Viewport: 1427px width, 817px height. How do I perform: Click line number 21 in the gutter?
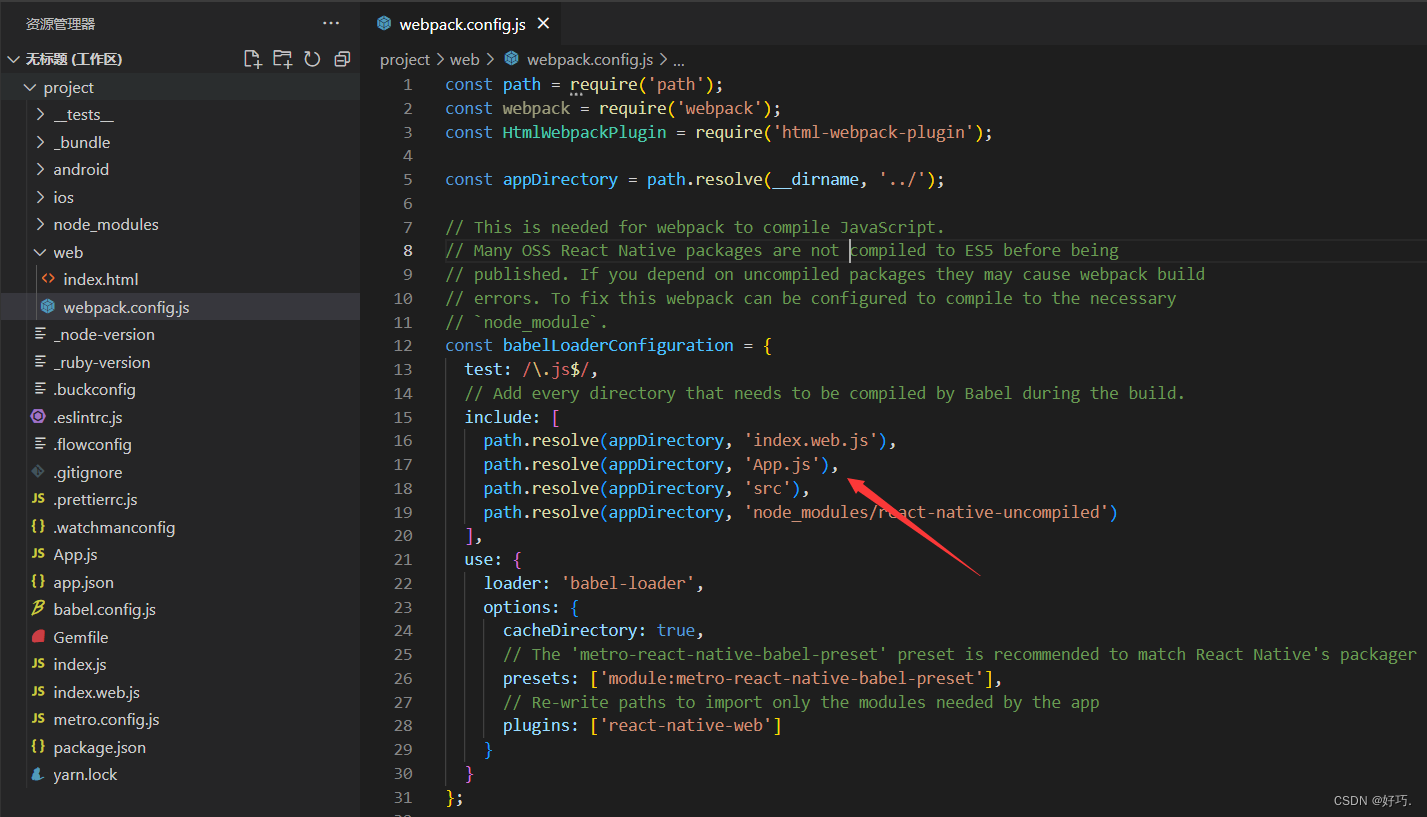pyautogui.click(x=403, y=559)
